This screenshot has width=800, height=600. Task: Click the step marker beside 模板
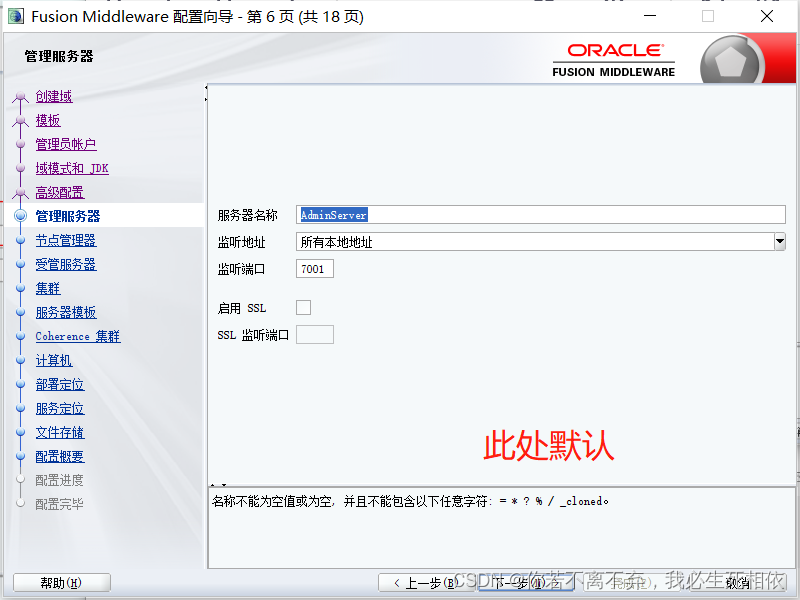click(20, 120)
